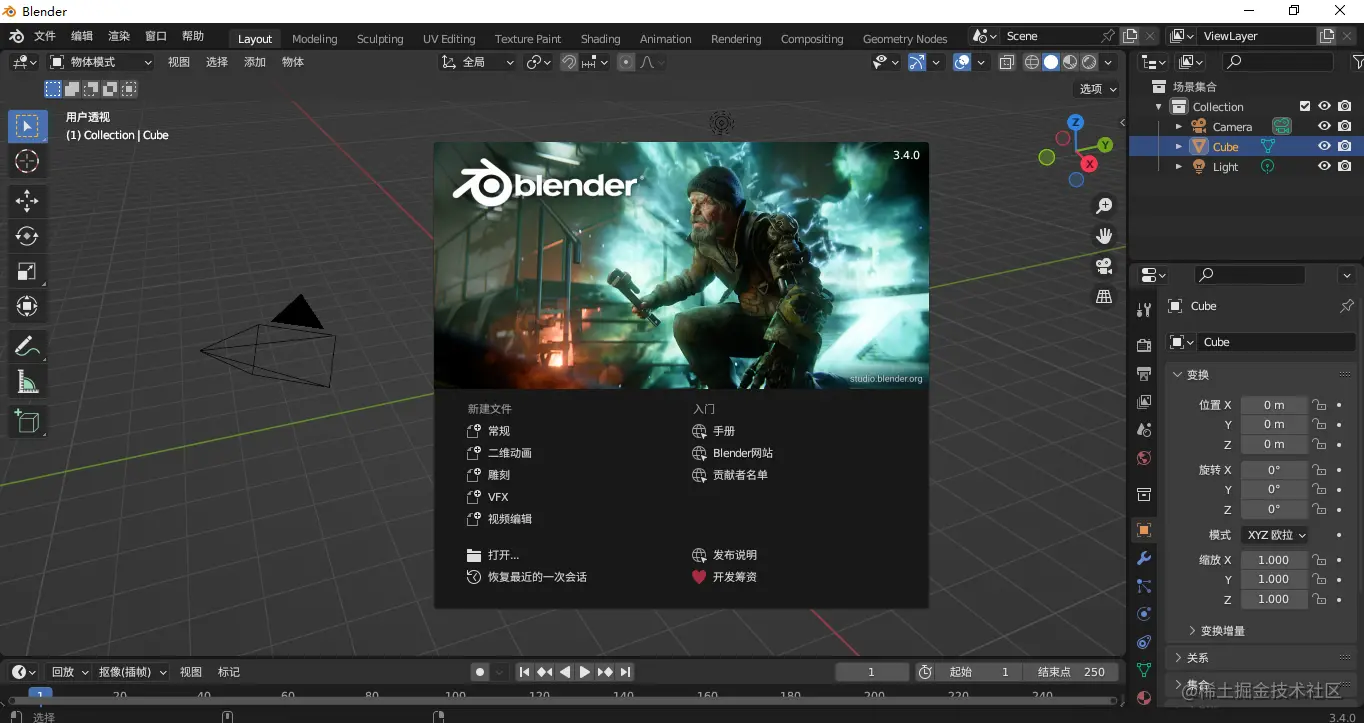Open the 回放 playback dropdown
The width and height of the screenshot is (1364, 723).
pos(70,672)
